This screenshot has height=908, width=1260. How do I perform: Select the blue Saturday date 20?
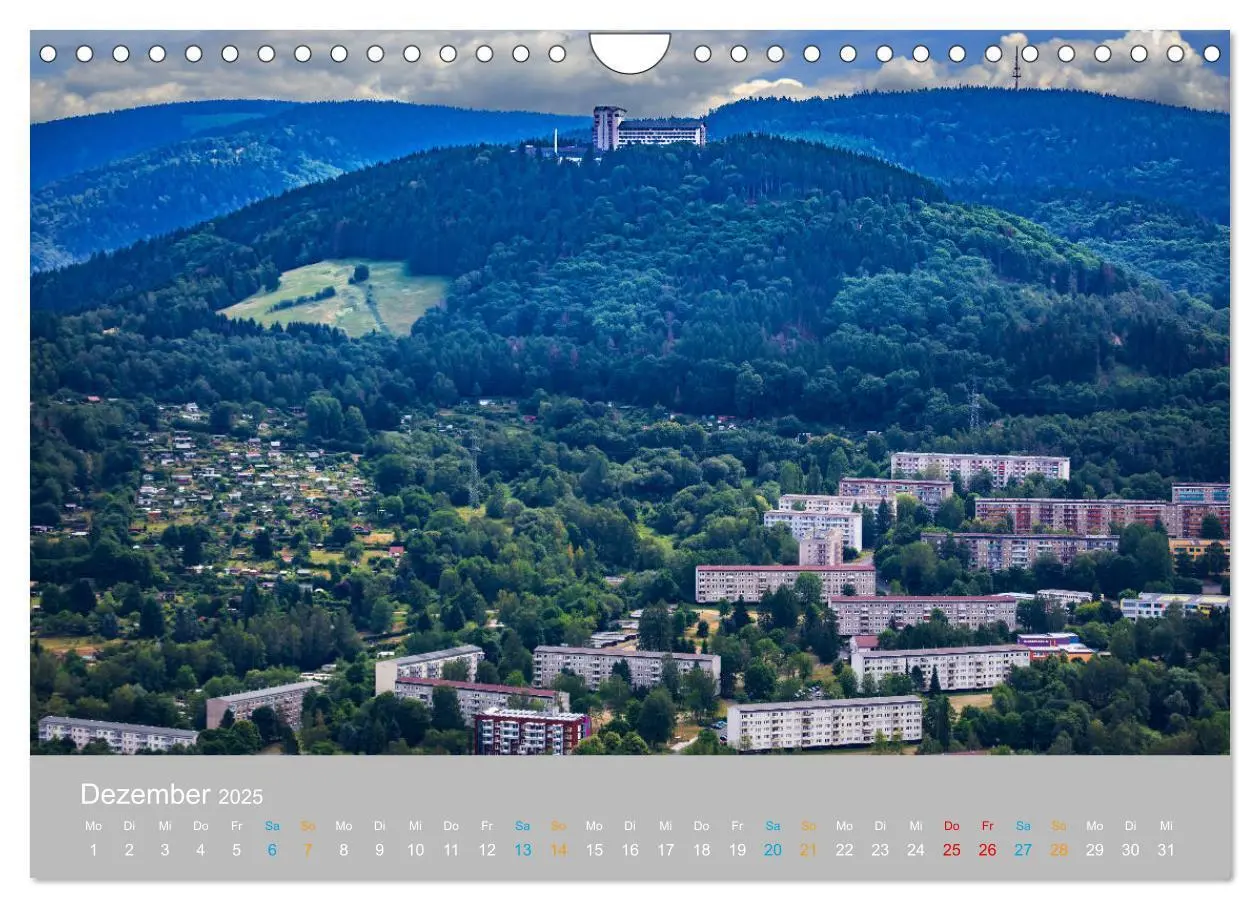pos(773,850)
